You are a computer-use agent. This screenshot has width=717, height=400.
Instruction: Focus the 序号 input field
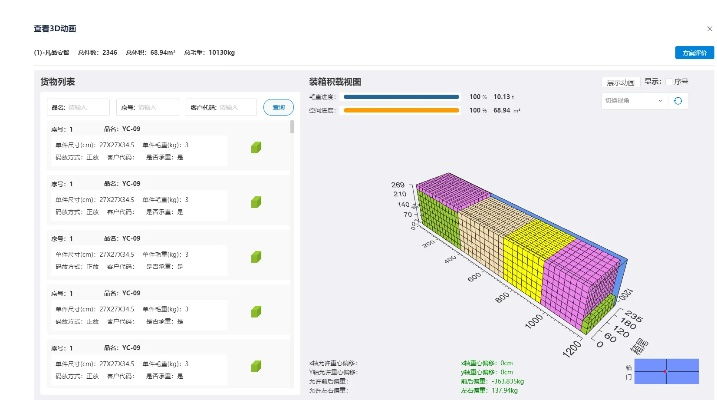tap(150, 107)
